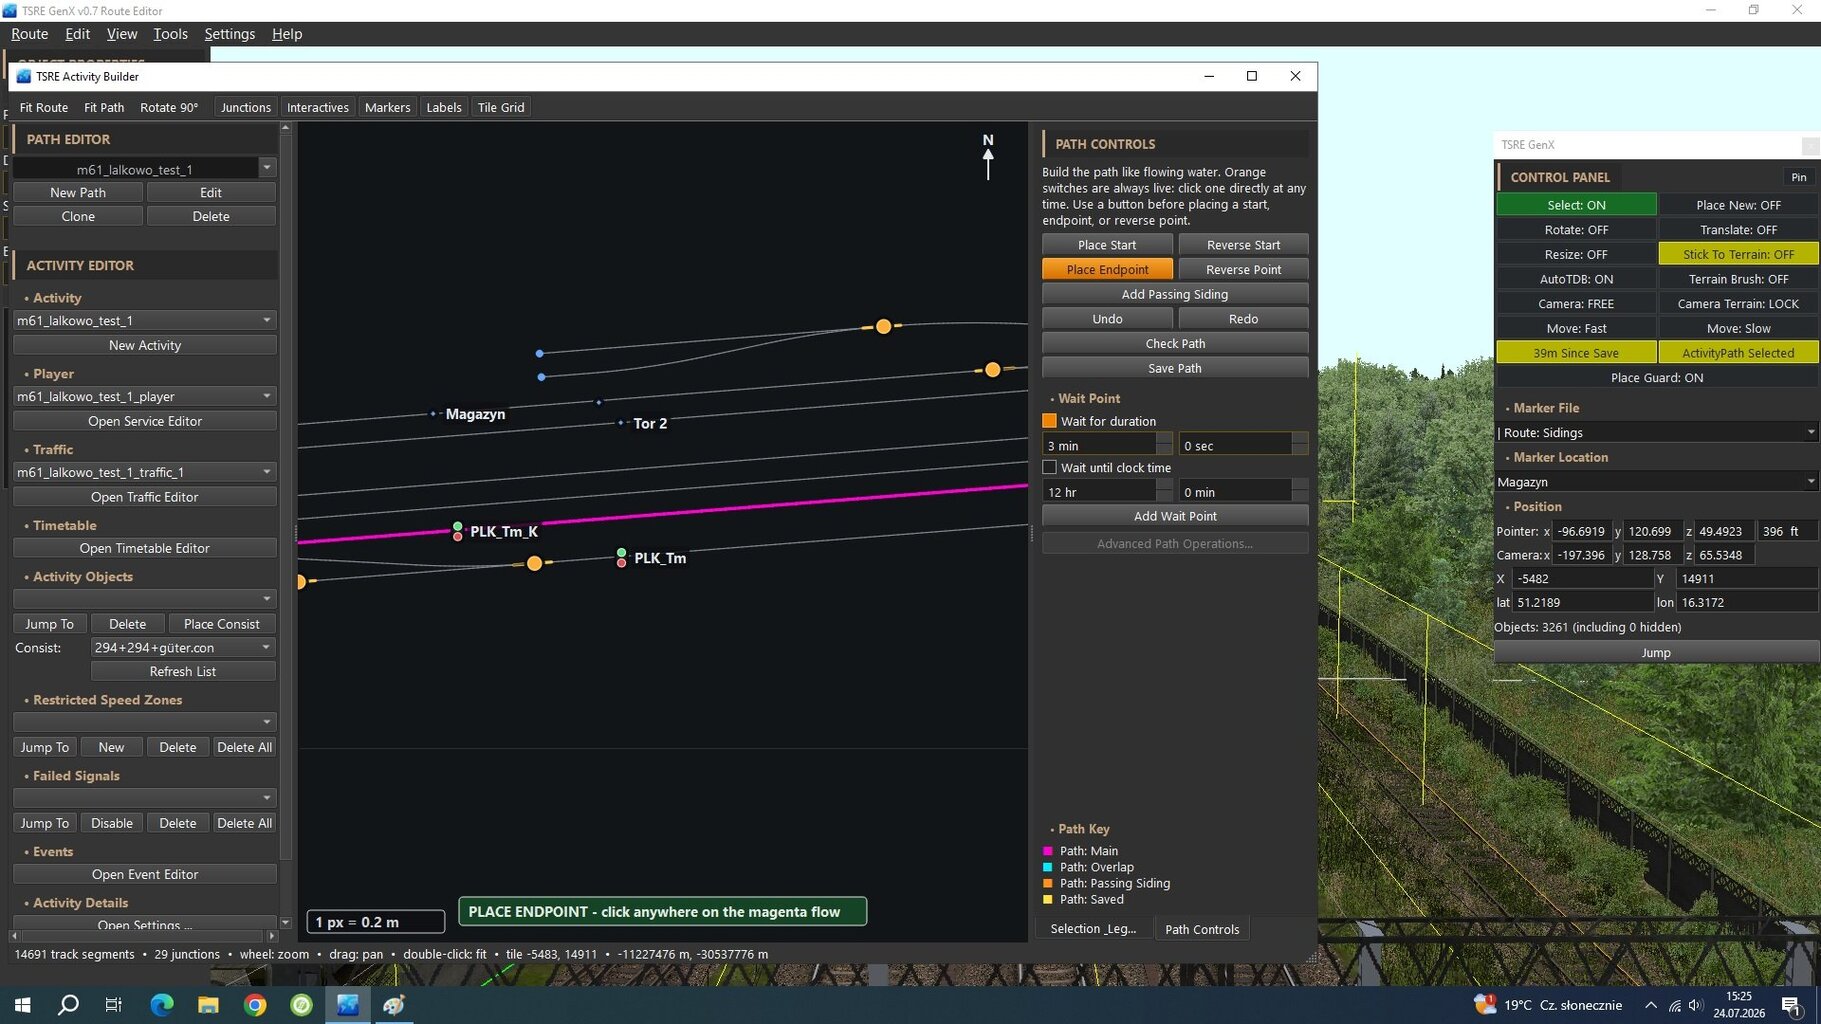Open Chrome from the Windows taskbar
This screenshot has height=1024, width=1821.
click(255, 1005)
